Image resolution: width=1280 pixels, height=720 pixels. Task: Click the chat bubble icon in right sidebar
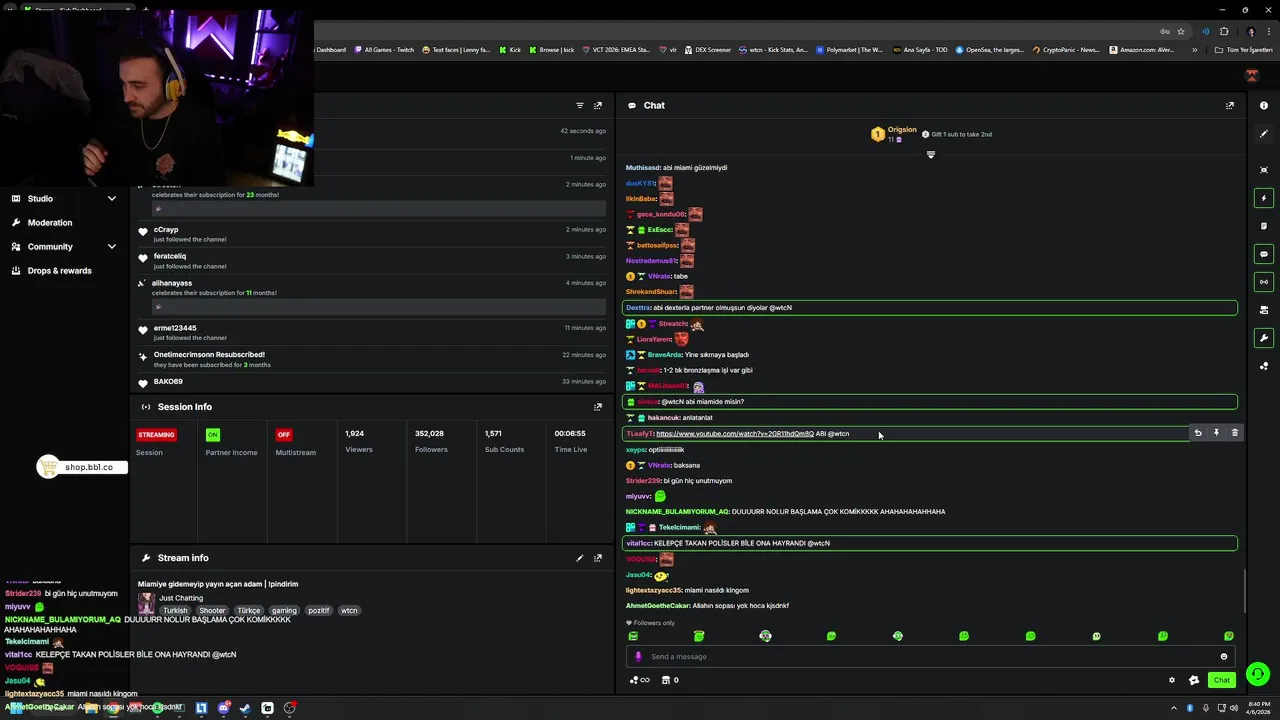(x=1264, y=254)
